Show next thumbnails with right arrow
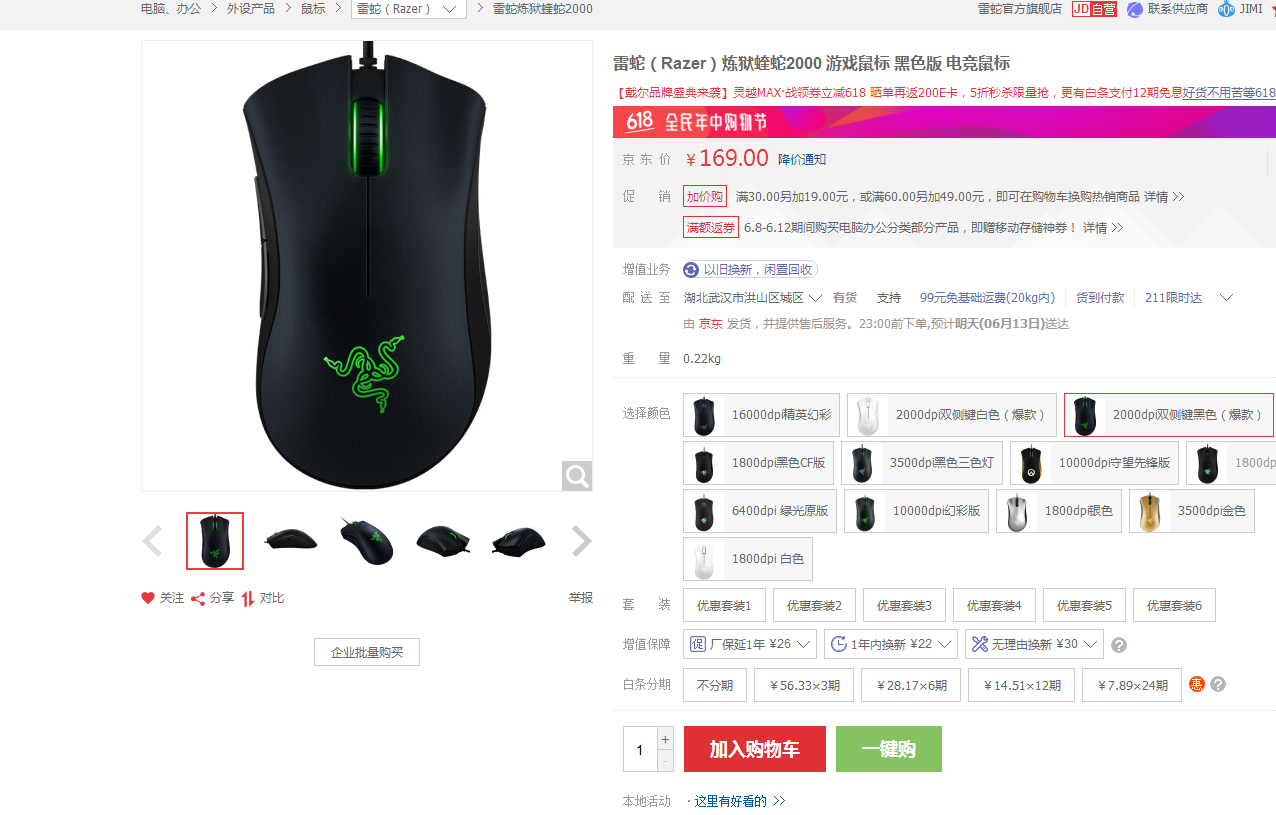 click(x=582, y=542)
